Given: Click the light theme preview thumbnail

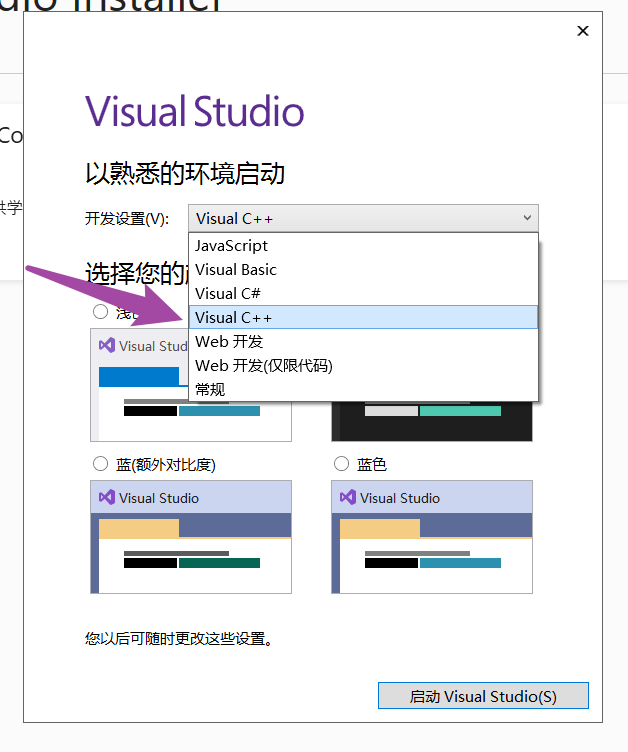Looking at the screenshot, I should click(x=140, y=385).
